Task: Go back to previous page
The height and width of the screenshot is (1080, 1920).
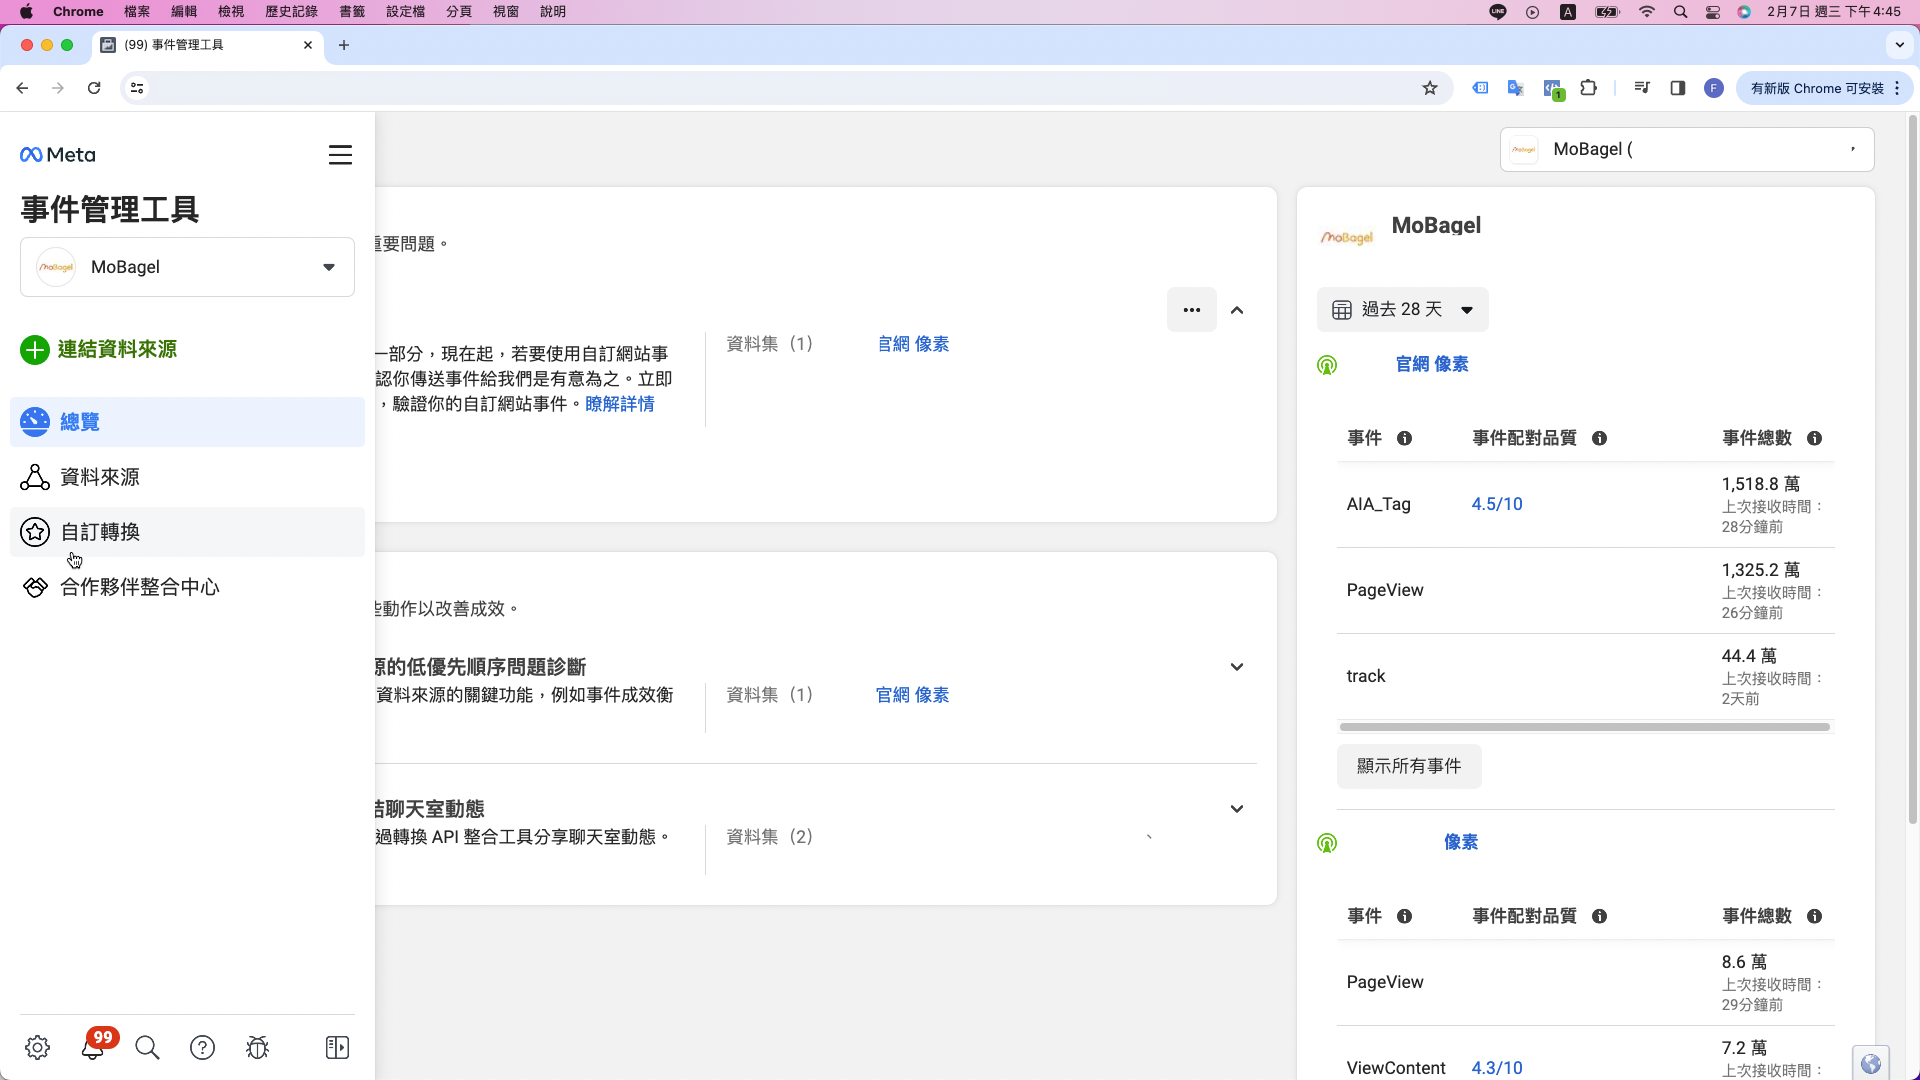Action: pos(22,88)
